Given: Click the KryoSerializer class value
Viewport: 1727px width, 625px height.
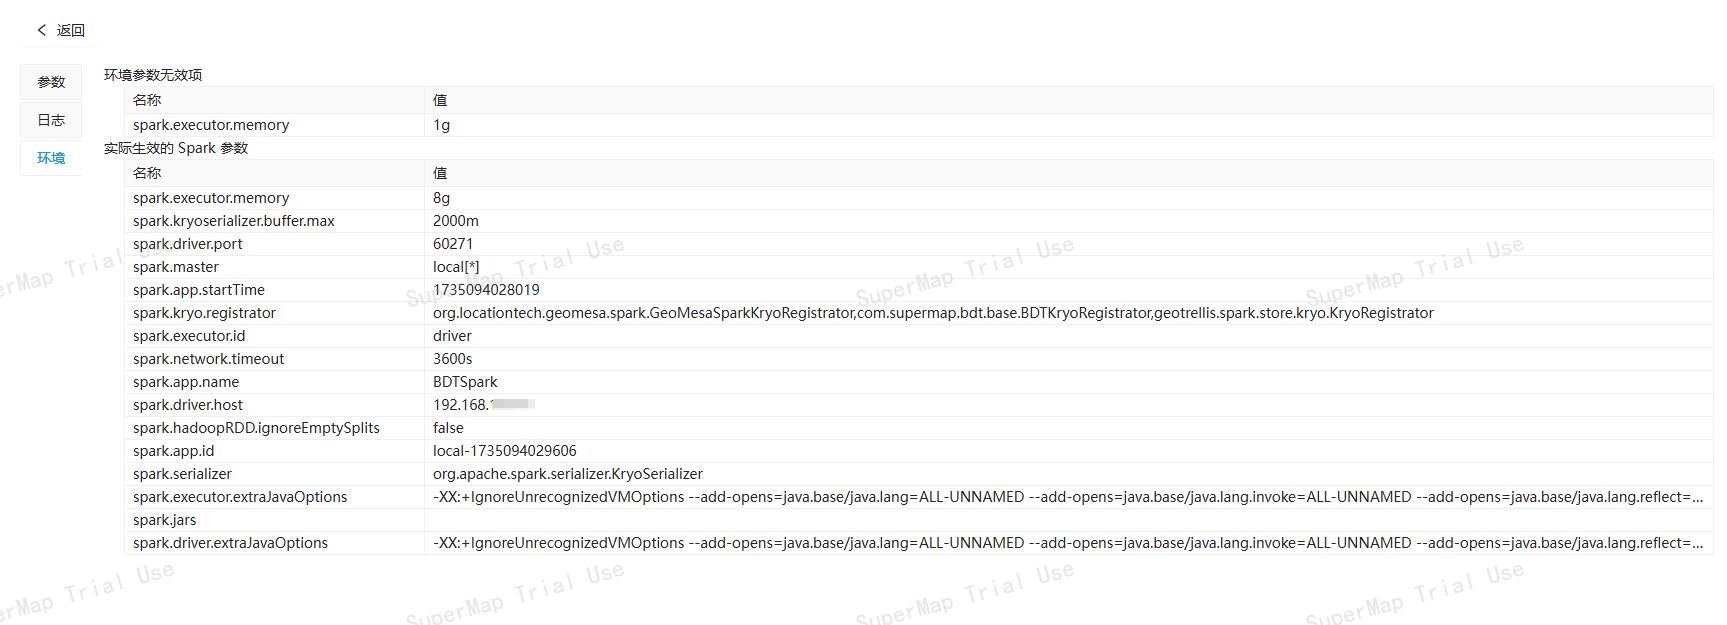Looking at the screenshot, I should 568,474.
